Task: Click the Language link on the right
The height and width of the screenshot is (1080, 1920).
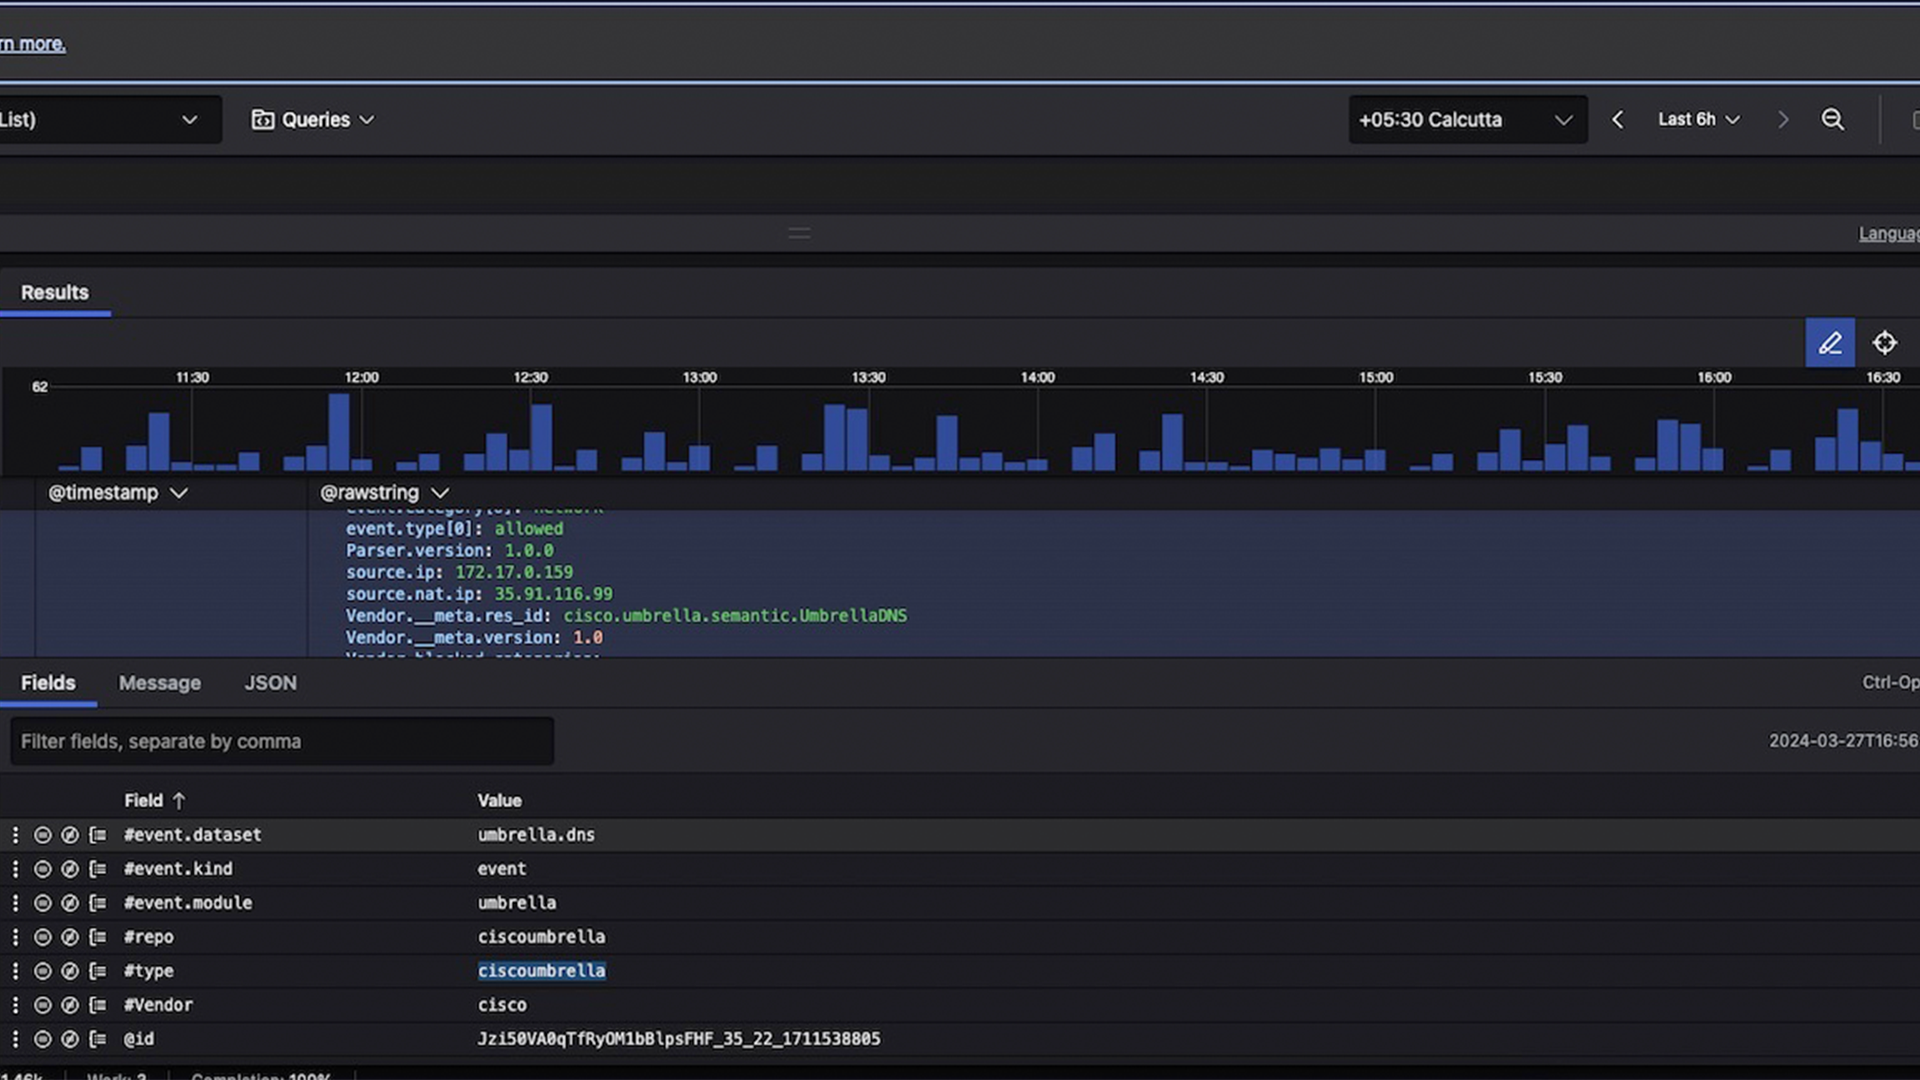Action: (1888, 233)
